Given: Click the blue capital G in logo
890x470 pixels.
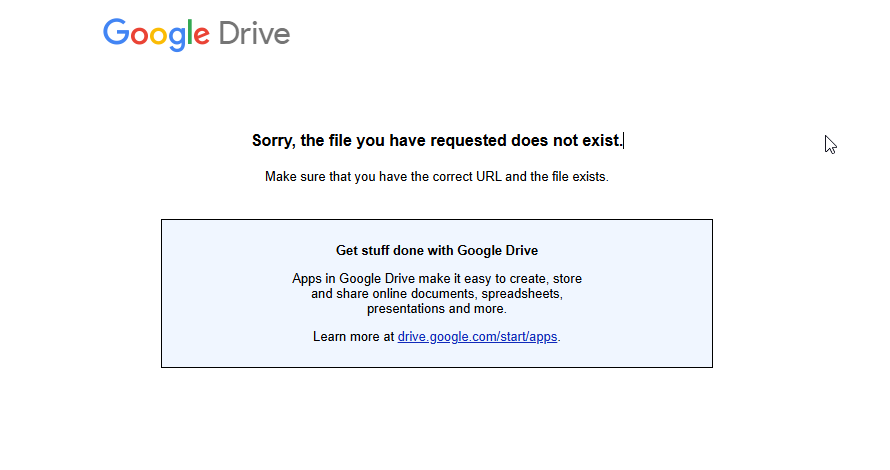Looking at the screenshot, I should pos(116,34).
